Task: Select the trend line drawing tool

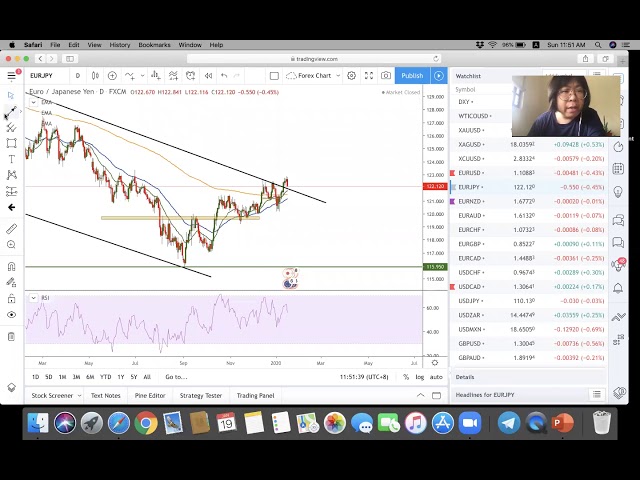Action: 11,111
